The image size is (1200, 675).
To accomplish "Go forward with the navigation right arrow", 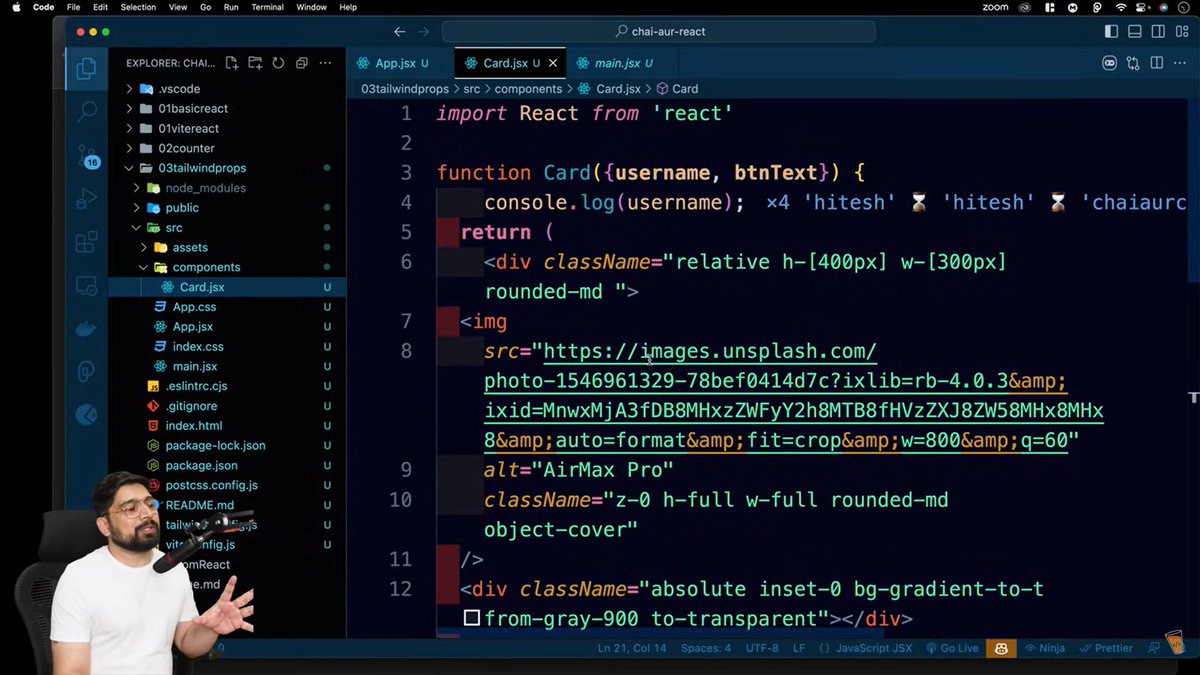I will click(424, 32).
